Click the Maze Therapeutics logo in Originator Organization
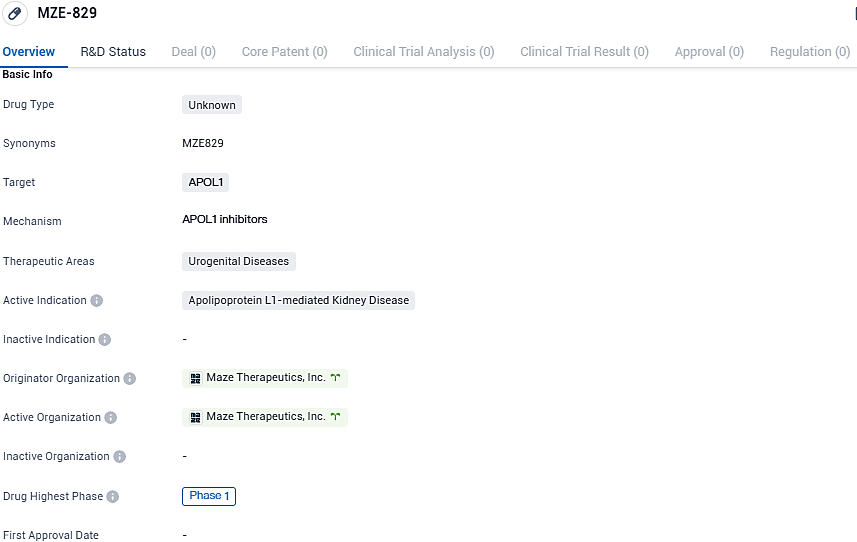The height and width of the screenshot is (542, 857). pos(196,379)
